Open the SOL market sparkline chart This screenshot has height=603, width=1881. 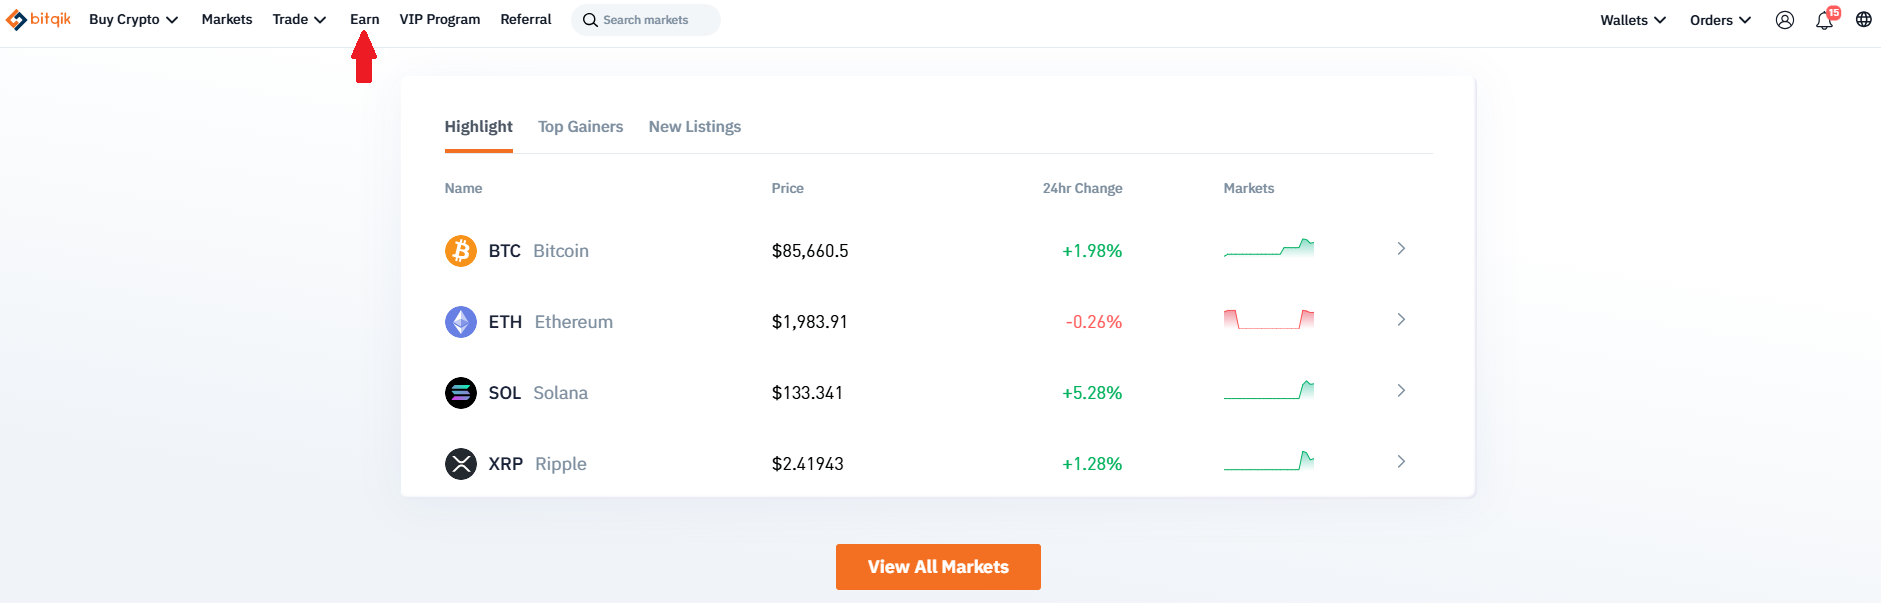(1269, 390)
